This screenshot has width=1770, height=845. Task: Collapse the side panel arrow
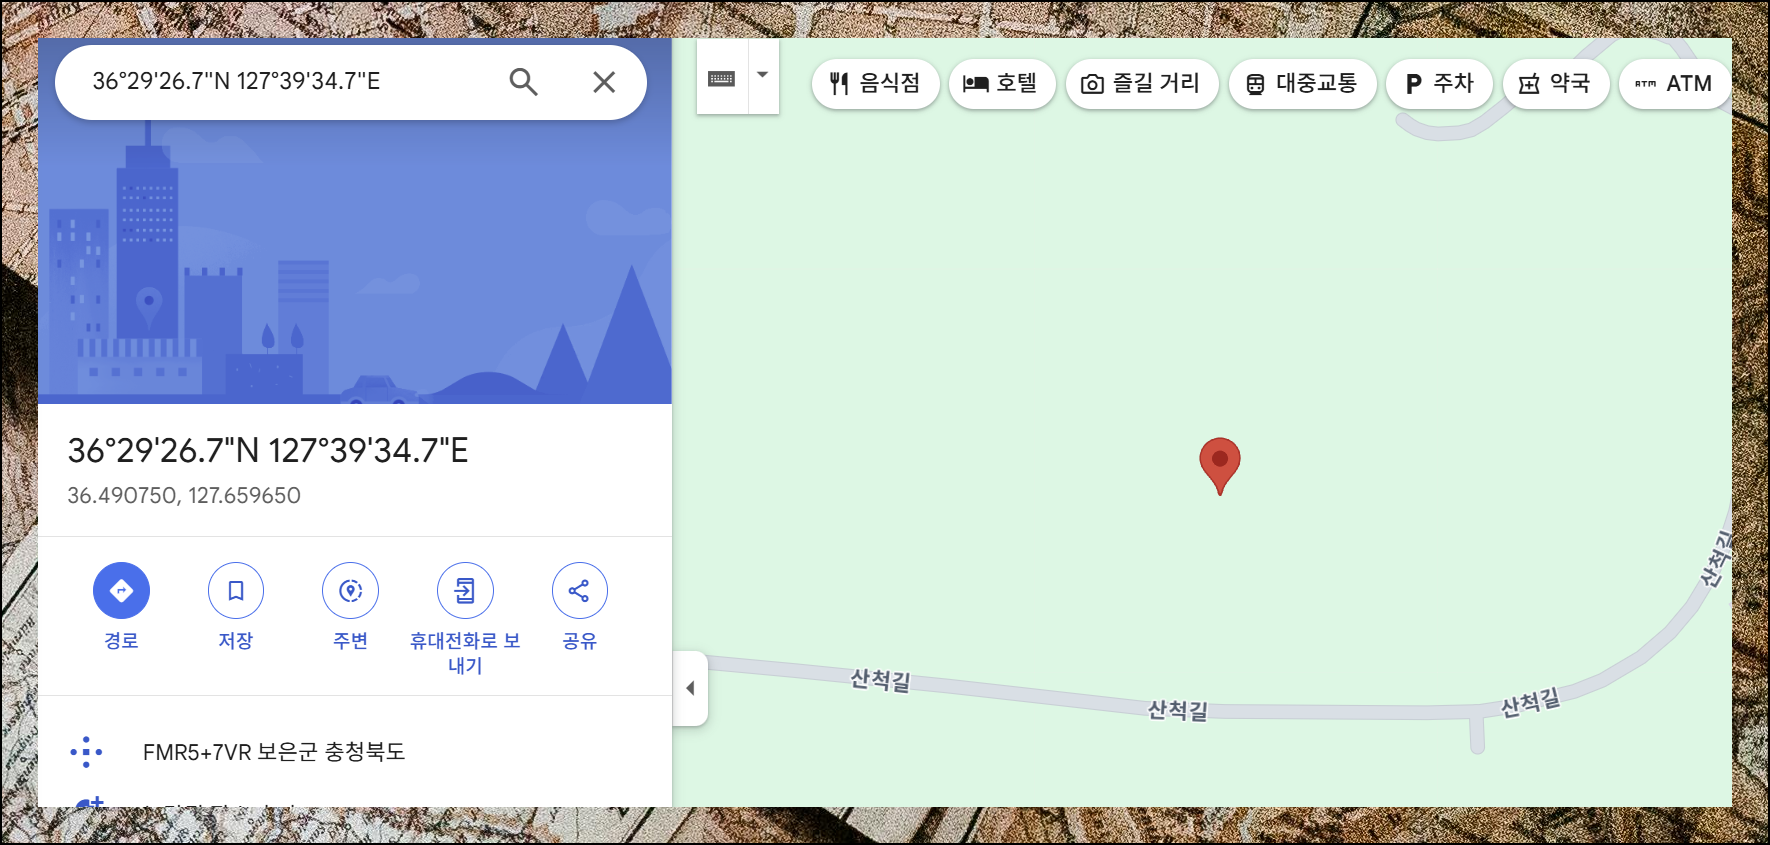[690, 688]
